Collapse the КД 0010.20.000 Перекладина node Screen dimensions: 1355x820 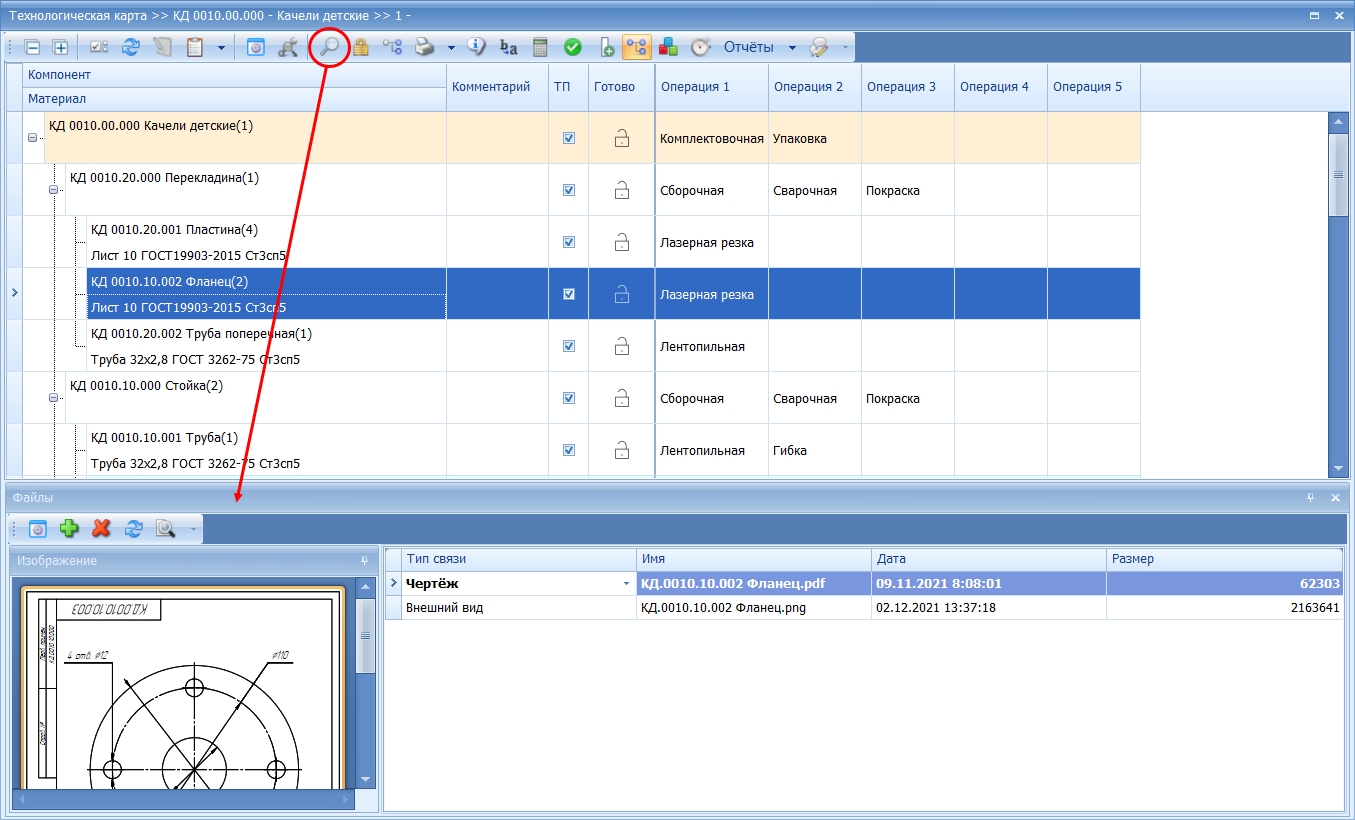coord(53,190)
